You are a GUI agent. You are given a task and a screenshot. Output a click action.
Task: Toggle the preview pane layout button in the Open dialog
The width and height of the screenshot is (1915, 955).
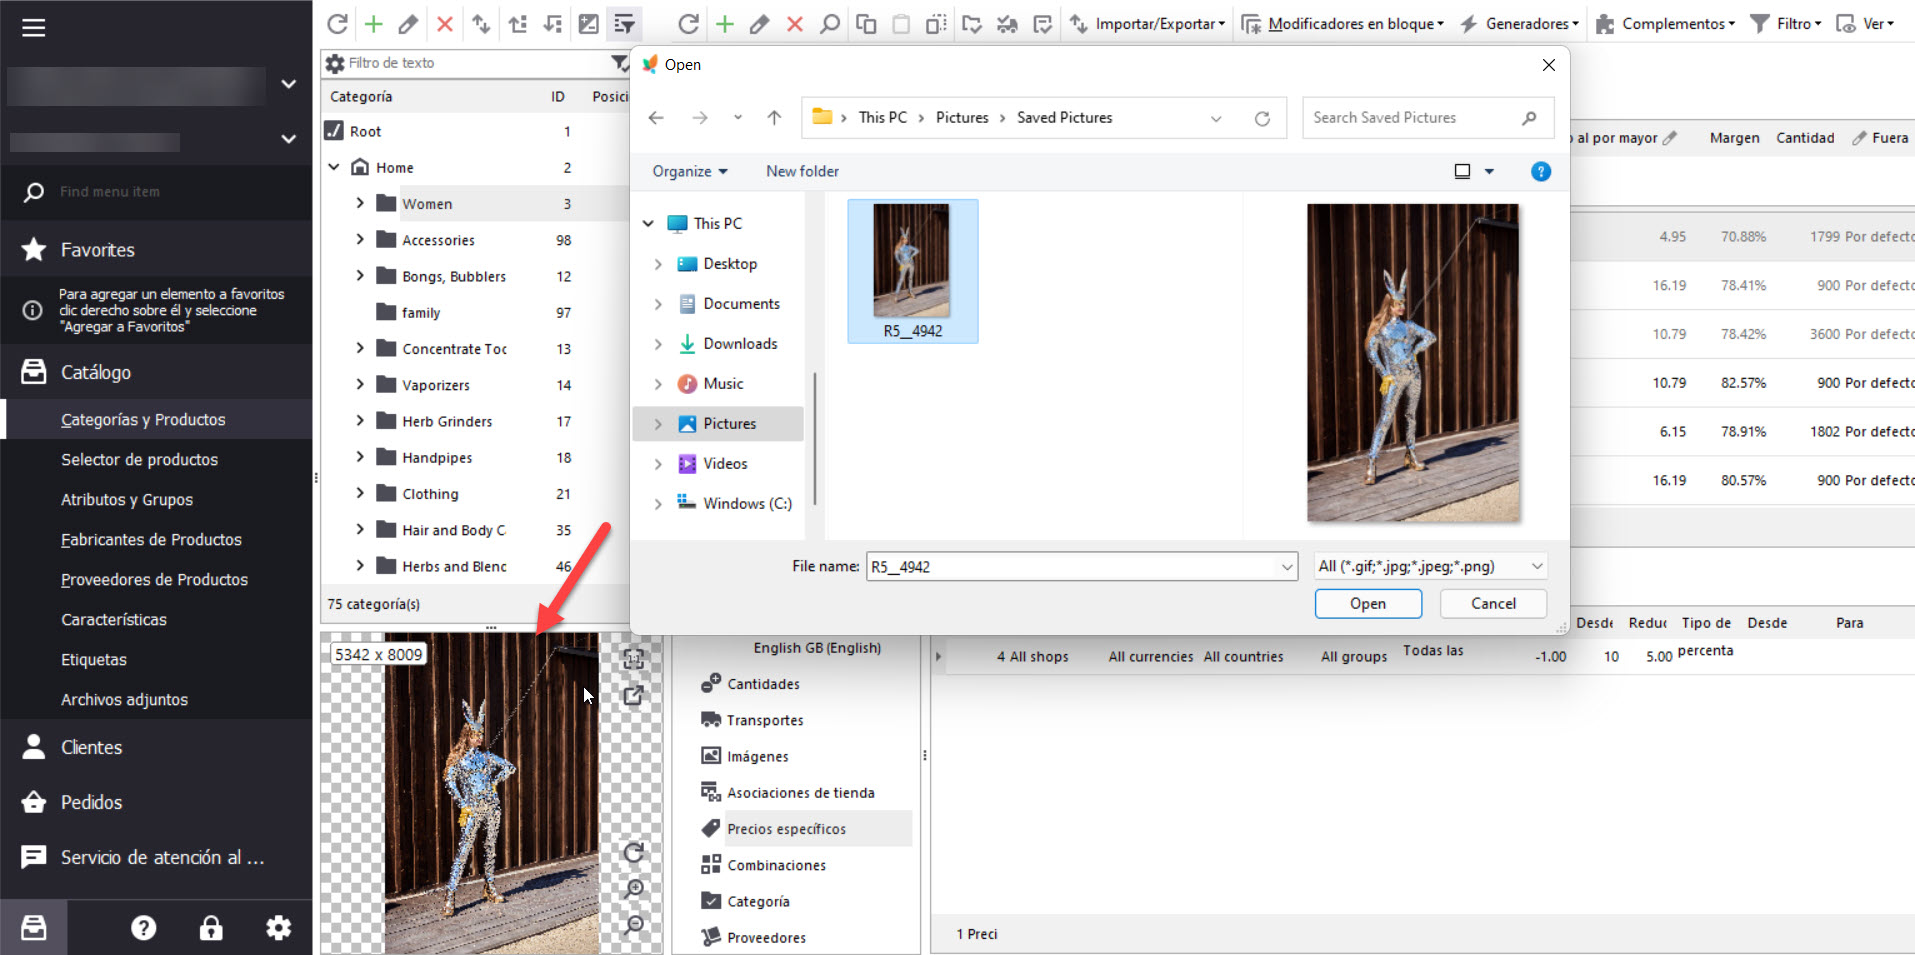pyautogui.click(x=1462, y=171)
